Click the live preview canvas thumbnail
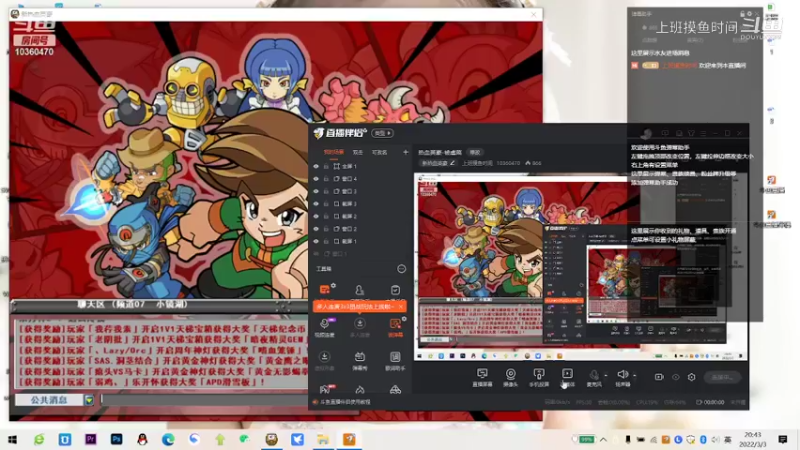Screen dimensions: 800x450 pos(581,267)
